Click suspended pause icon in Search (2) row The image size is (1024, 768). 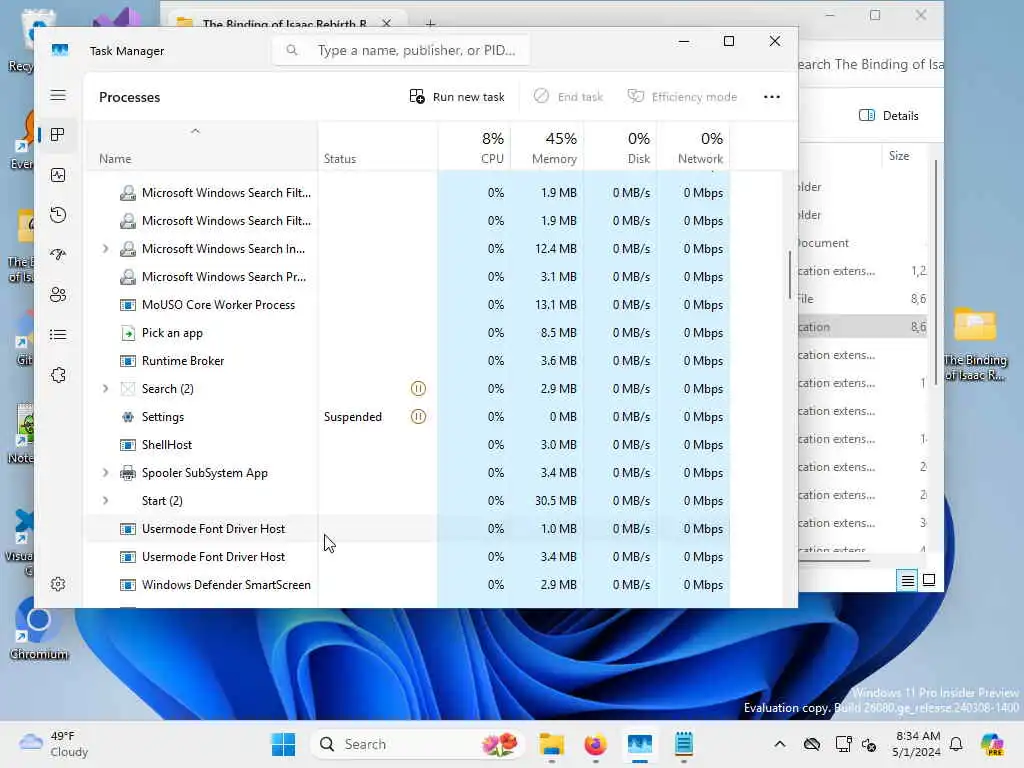[x=418, y=389]
